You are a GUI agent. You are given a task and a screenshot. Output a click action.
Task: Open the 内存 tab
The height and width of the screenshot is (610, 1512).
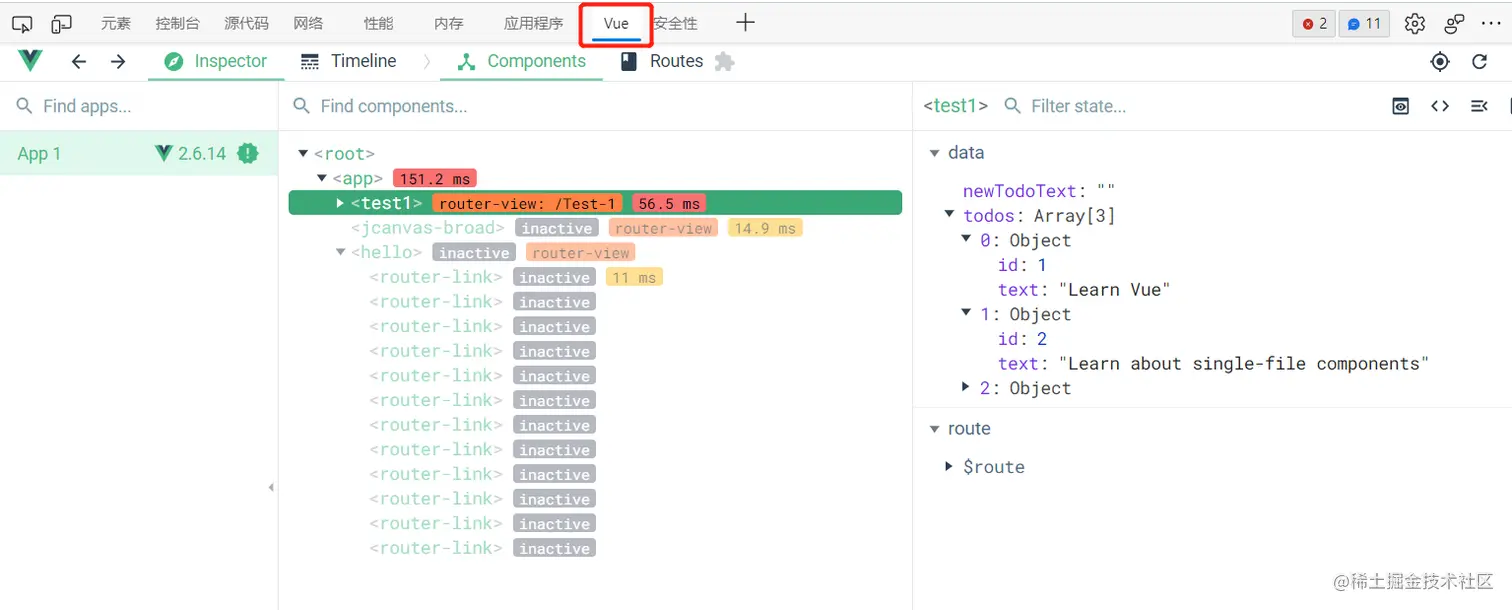tap(449, 24)
